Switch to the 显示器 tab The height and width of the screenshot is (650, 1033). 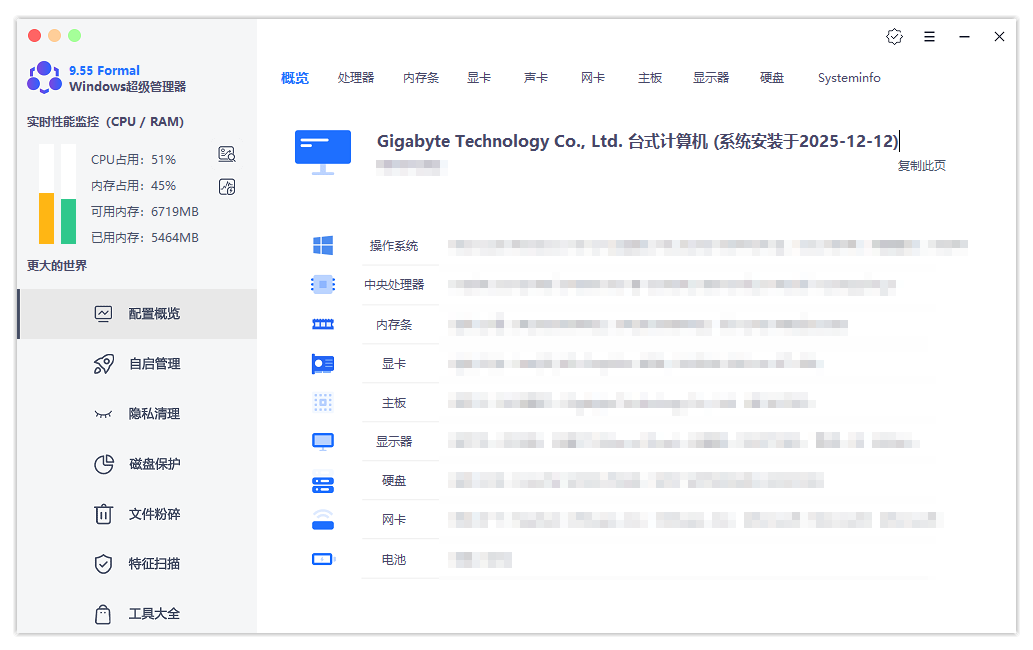(x=711, y=78)
